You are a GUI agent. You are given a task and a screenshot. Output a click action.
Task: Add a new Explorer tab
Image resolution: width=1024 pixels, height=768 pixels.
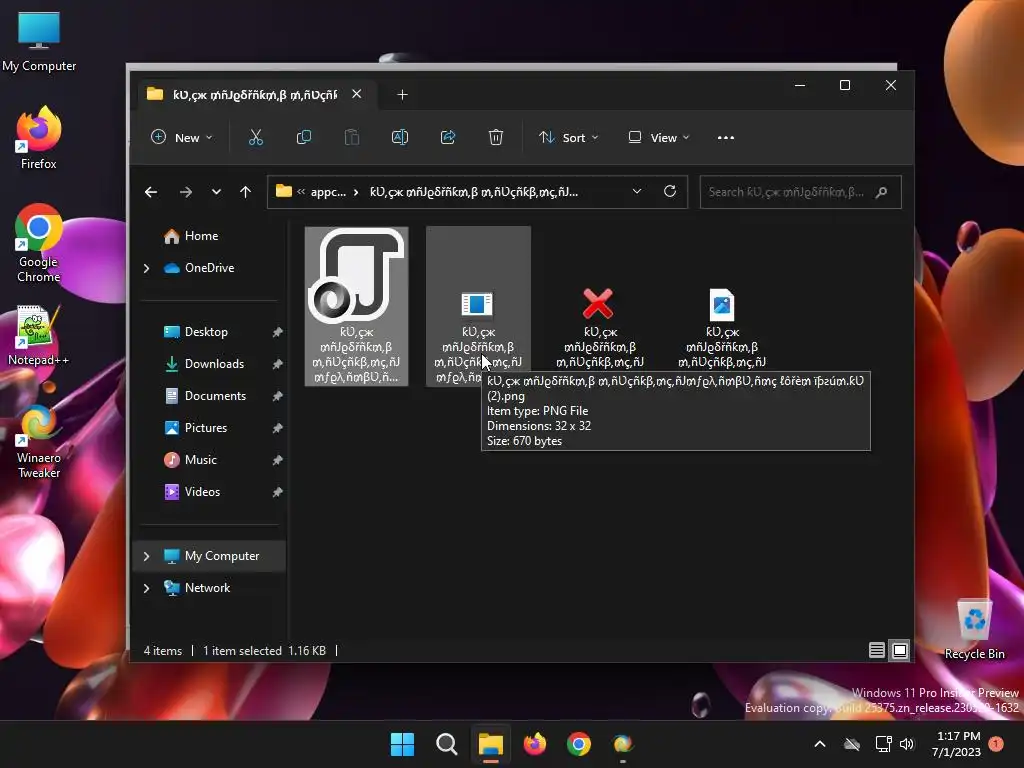402,95
